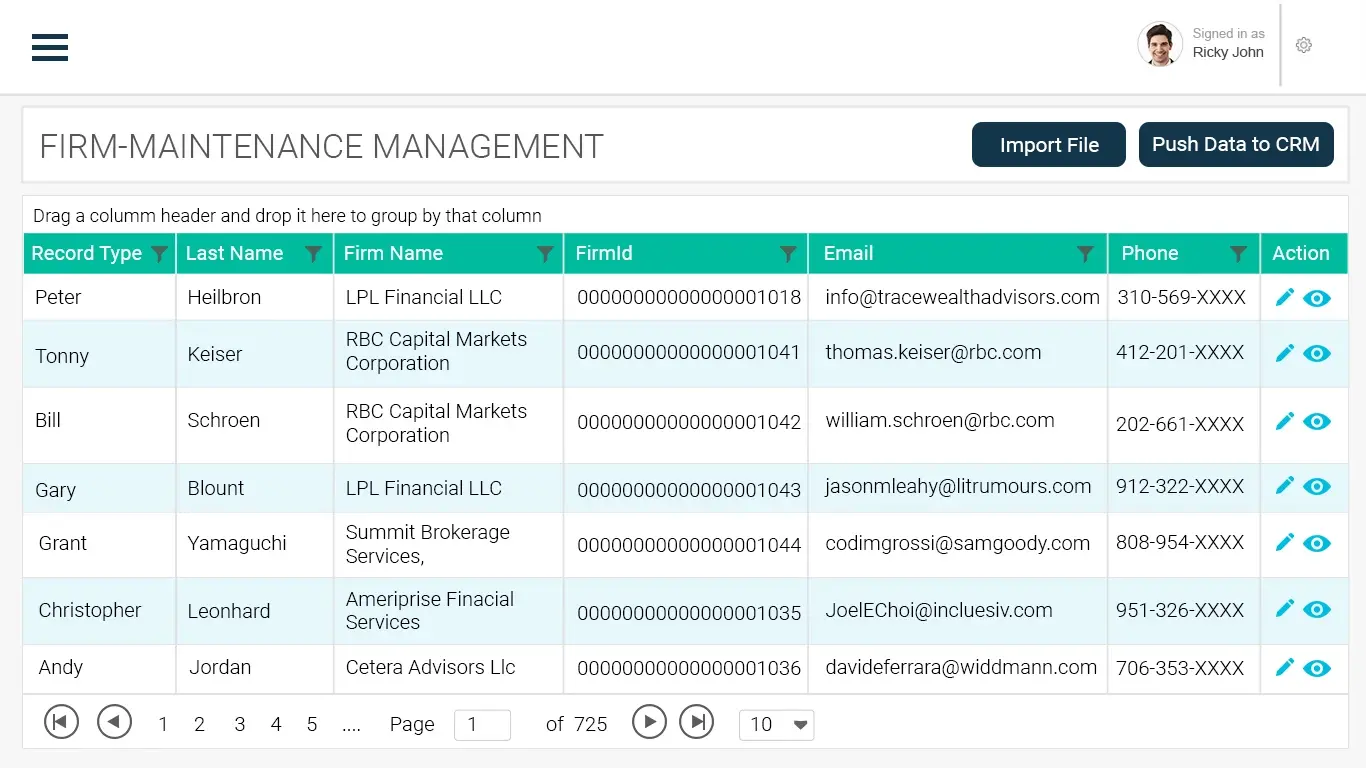Image resolution: width=1366 pixels, height=768 pixels.
Task: Click the settings gear icon
Action: 1303,45
